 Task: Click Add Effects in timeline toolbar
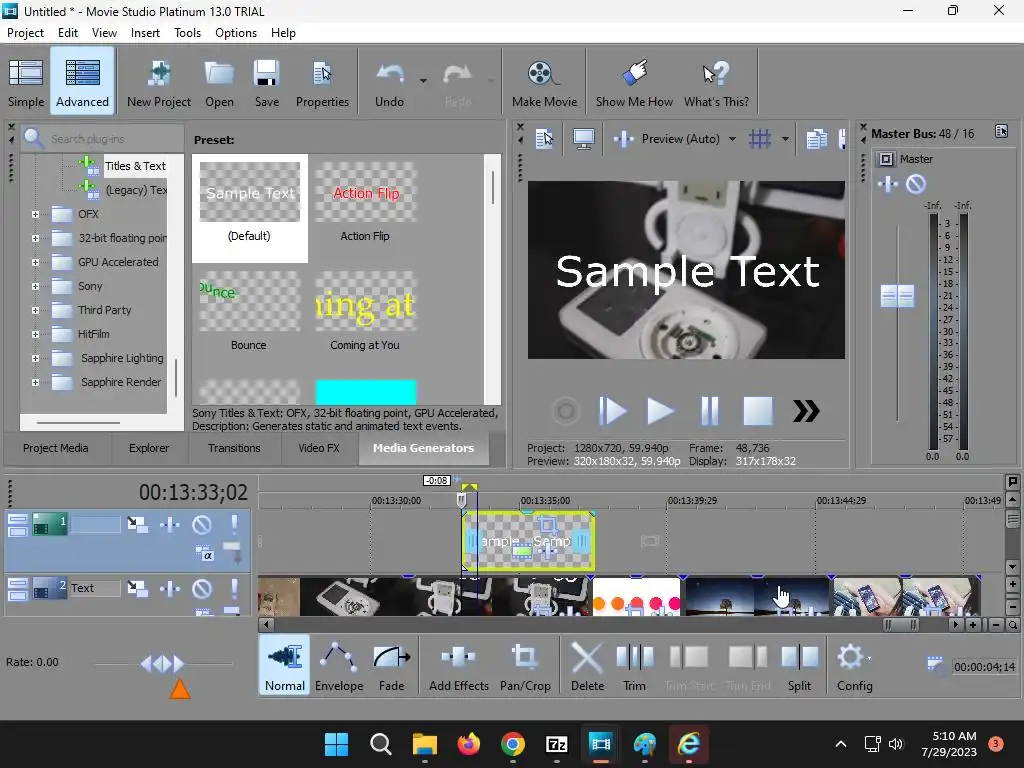tap(458, 665)
